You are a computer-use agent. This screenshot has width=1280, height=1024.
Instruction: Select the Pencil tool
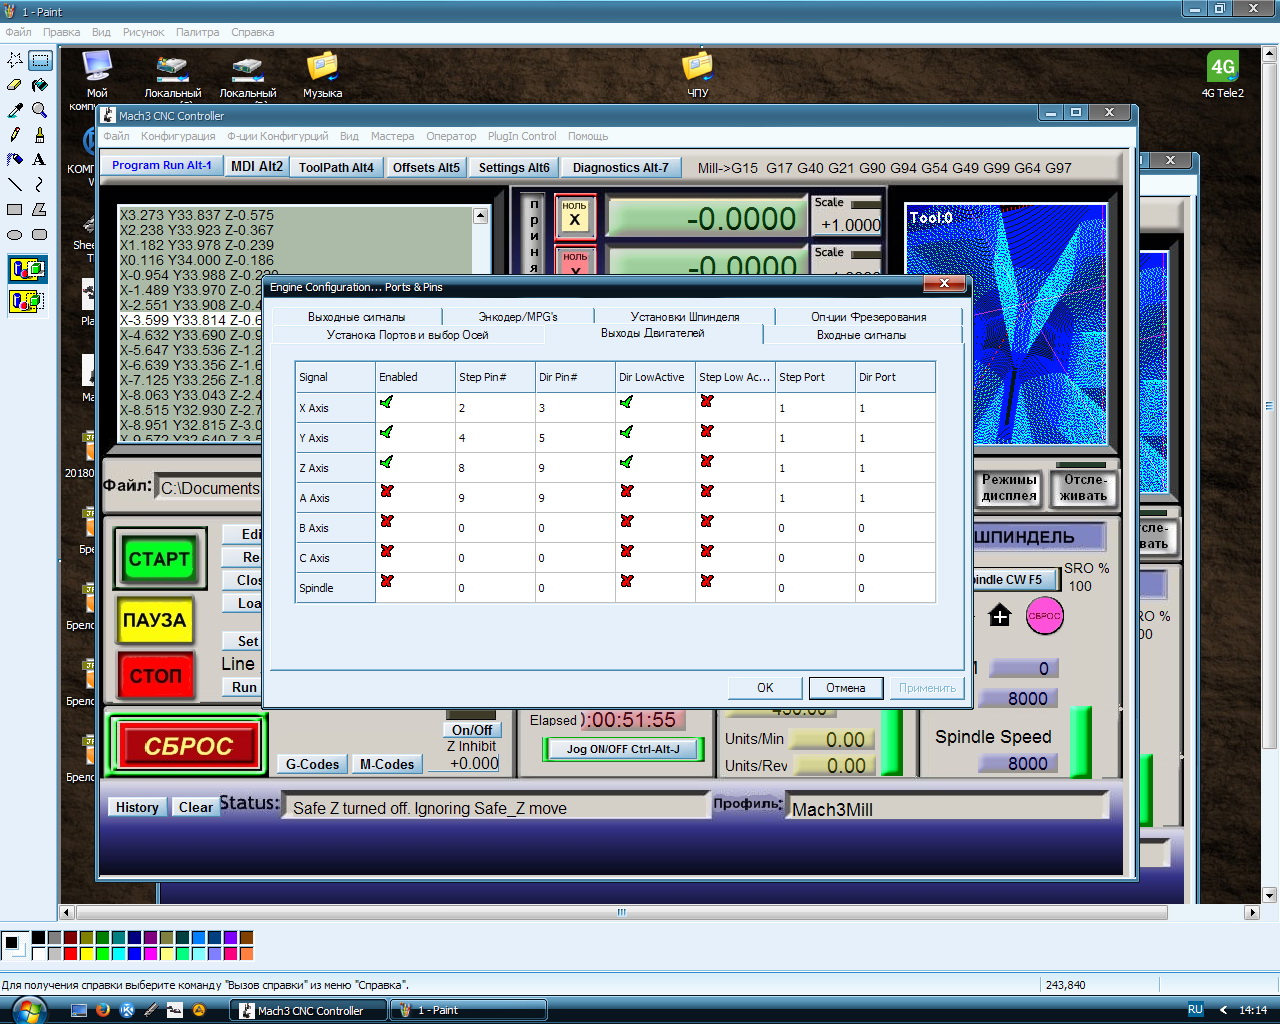pos(15,134)
